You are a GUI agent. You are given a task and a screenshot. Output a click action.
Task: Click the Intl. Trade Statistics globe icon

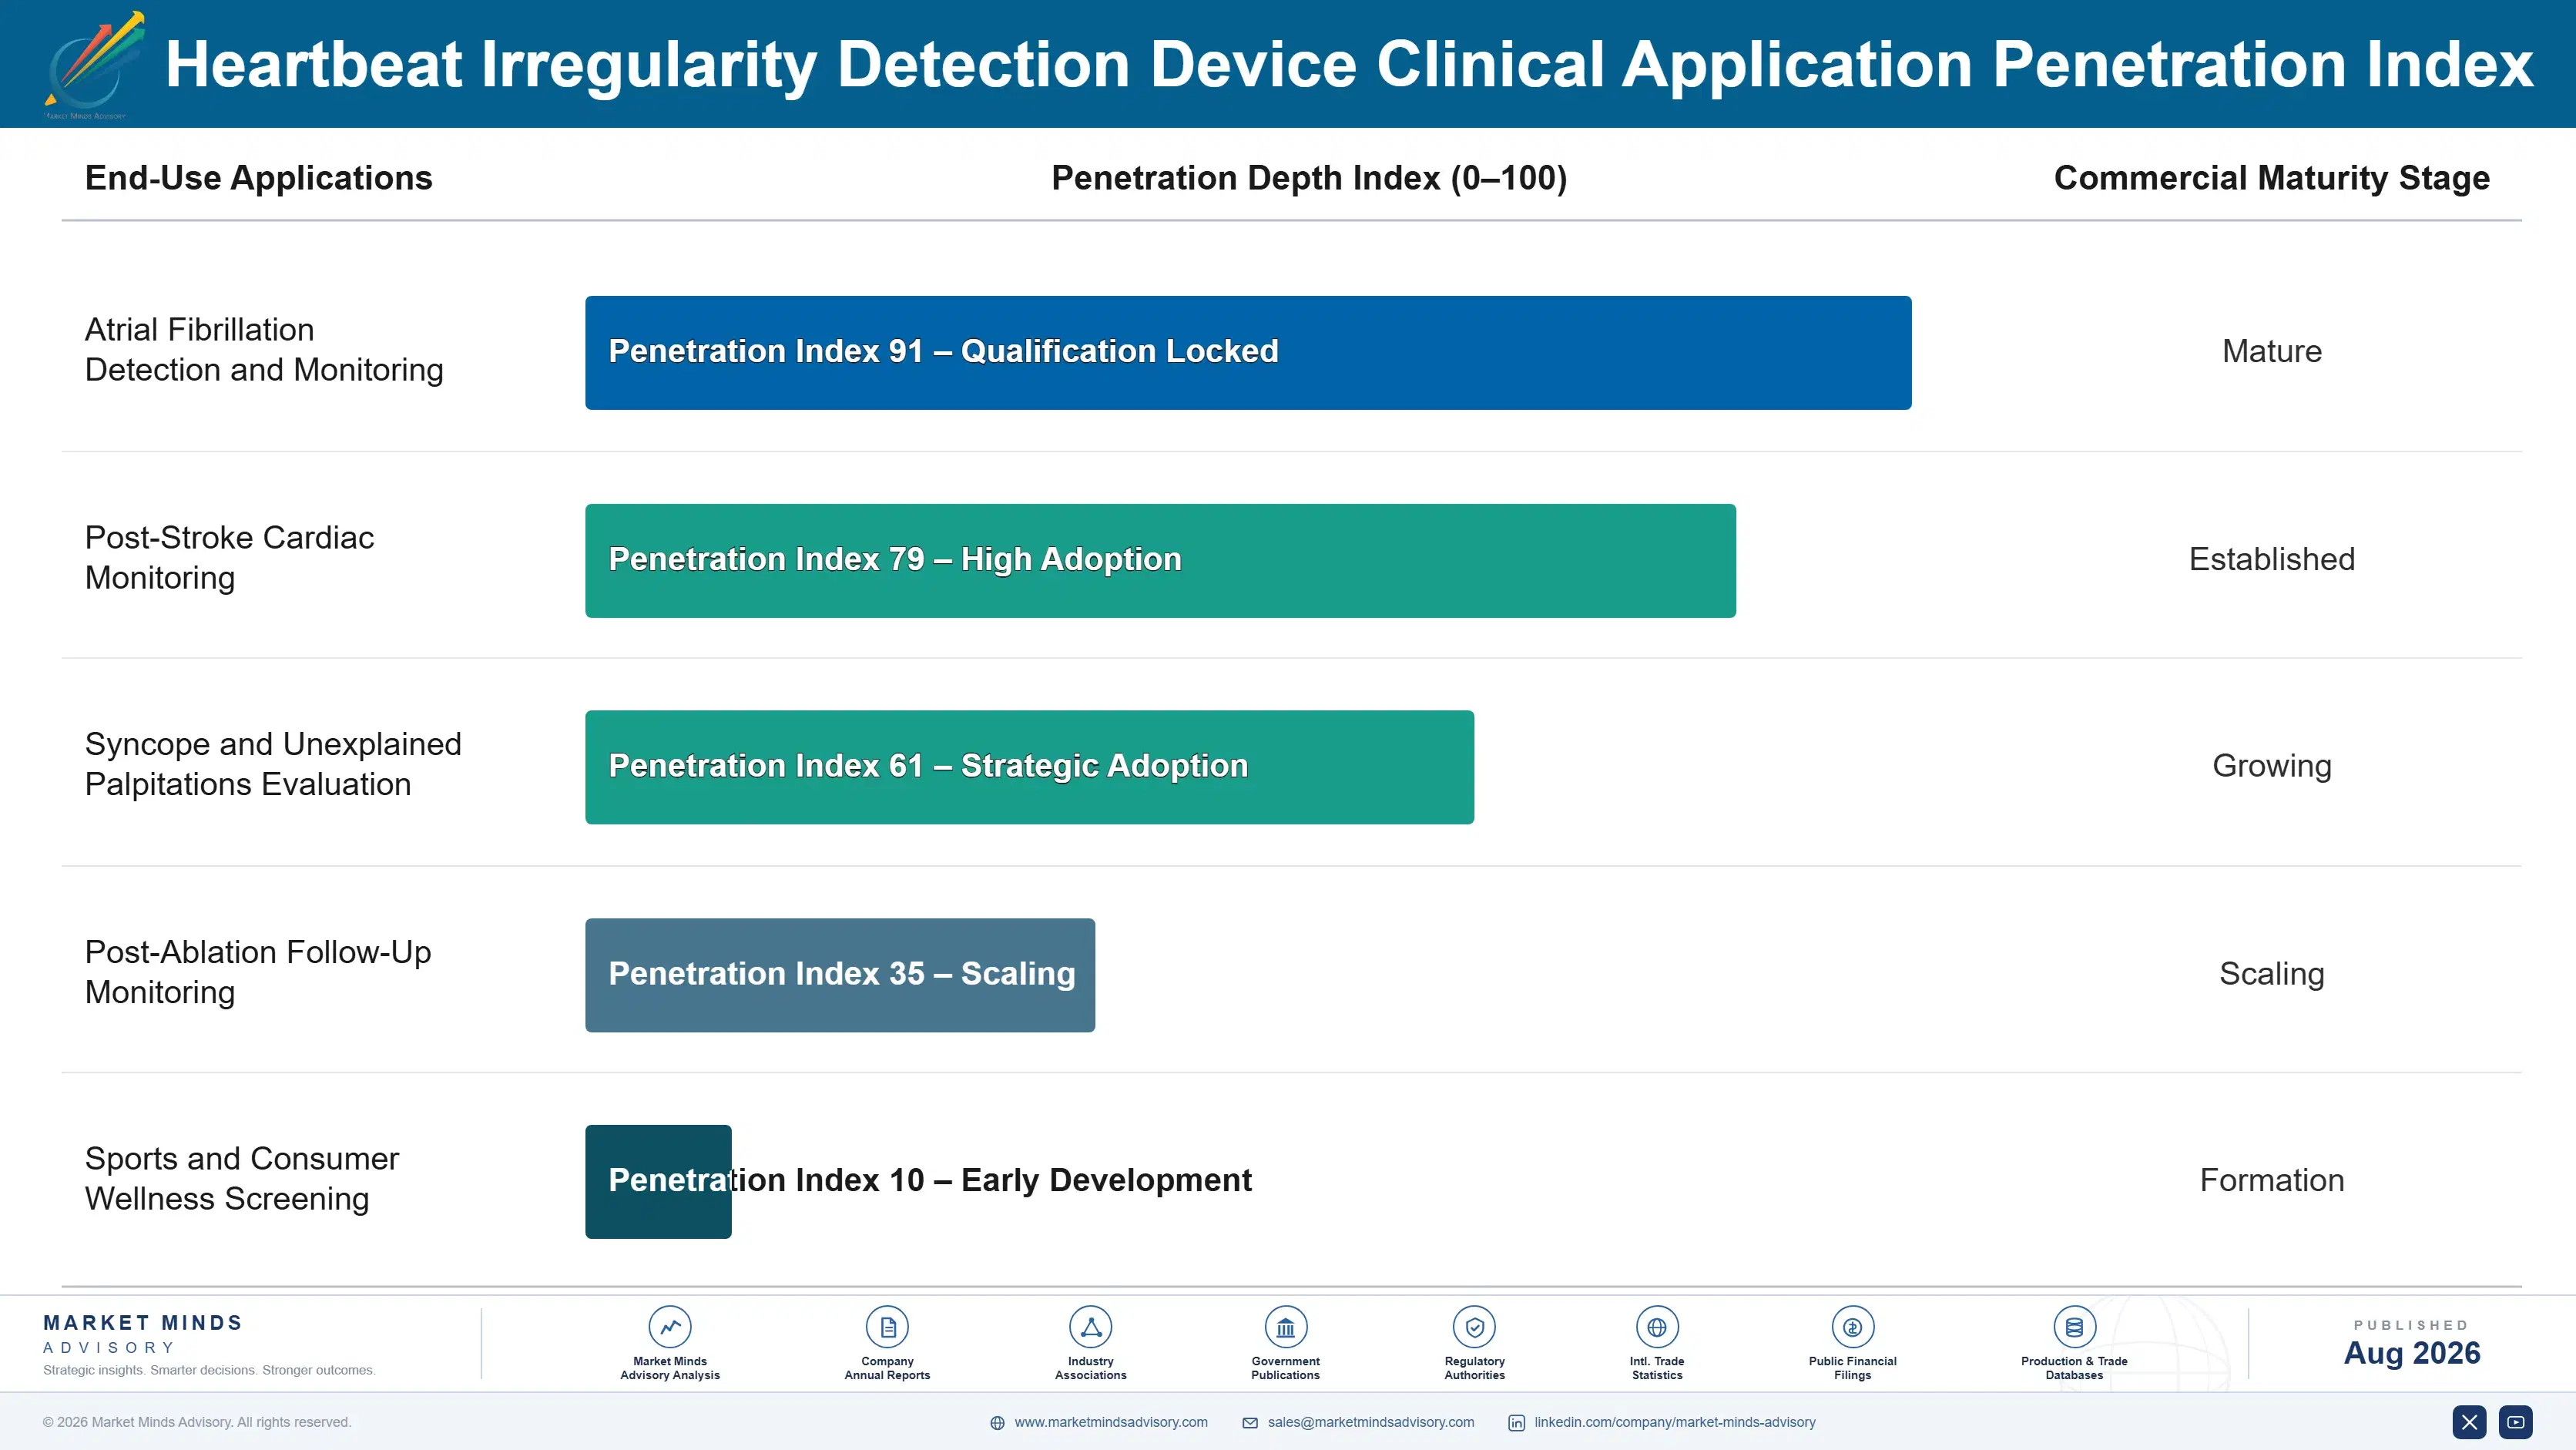click(1657, 1327)
